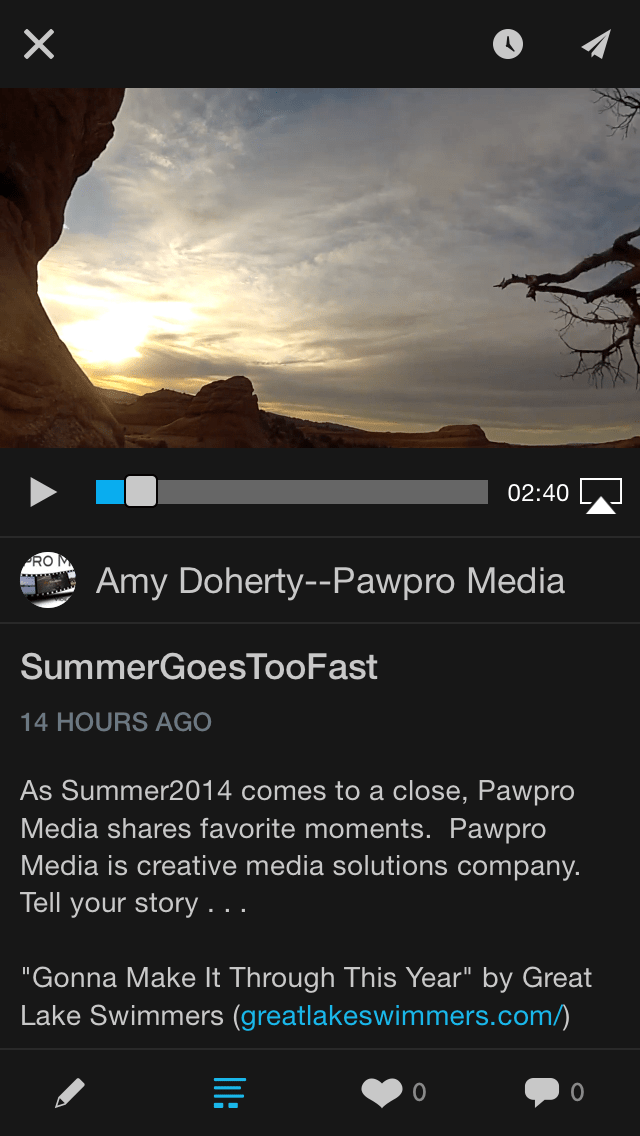Open the comments speech bubble tab

541,1093
